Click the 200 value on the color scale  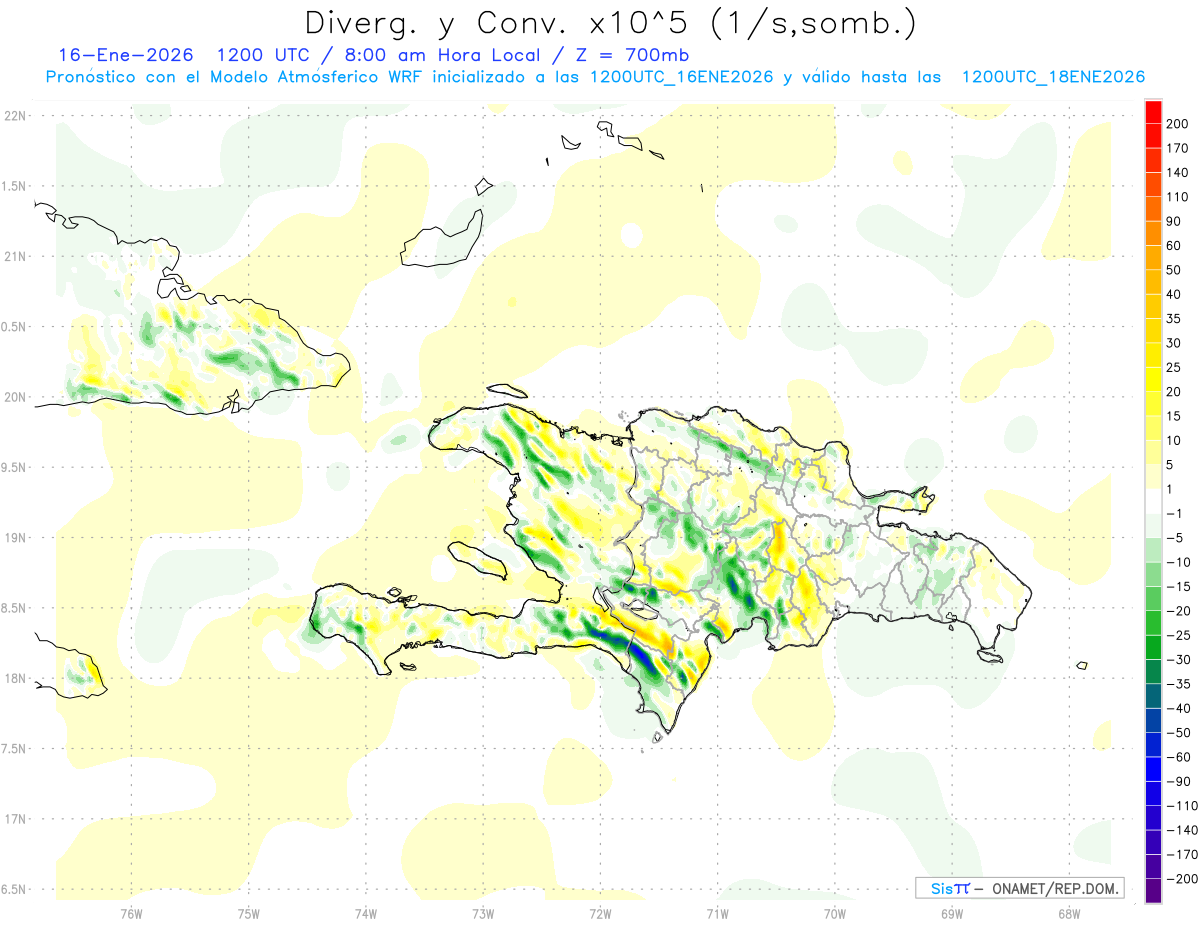pos(1178,124)
